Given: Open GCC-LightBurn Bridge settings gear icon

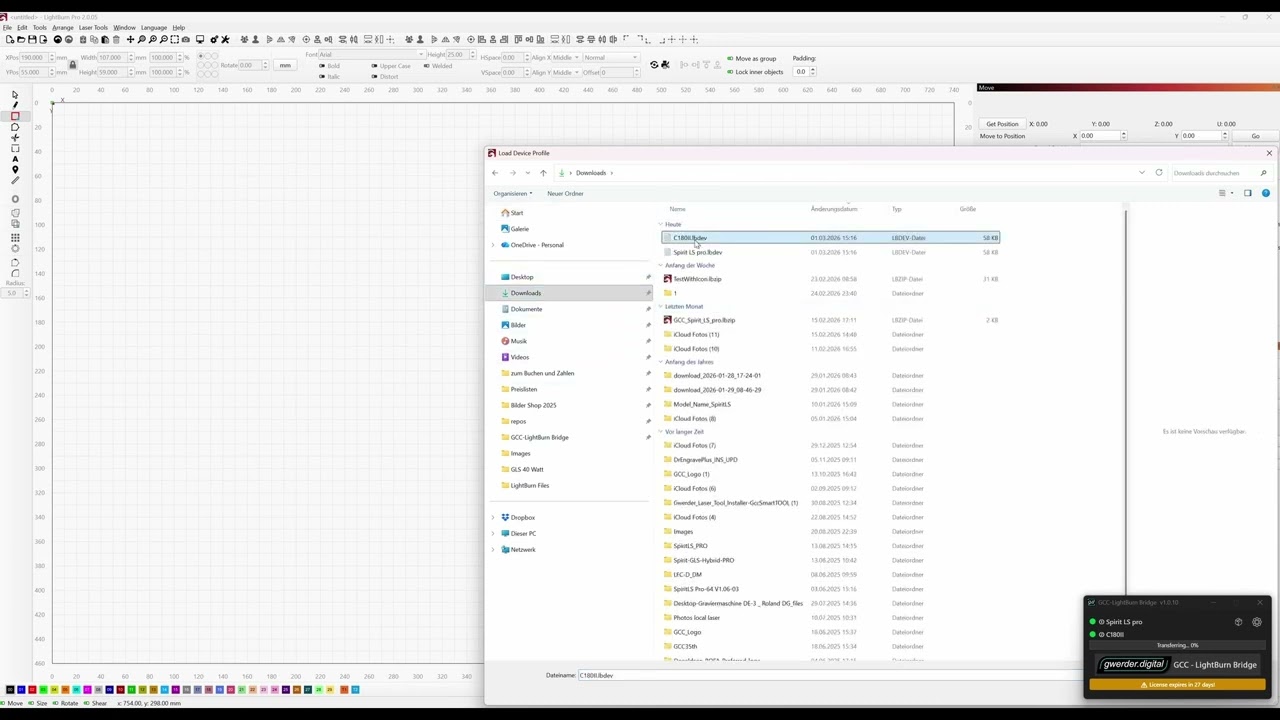Looking at the screenshot, I should [x=1257, y=622].
